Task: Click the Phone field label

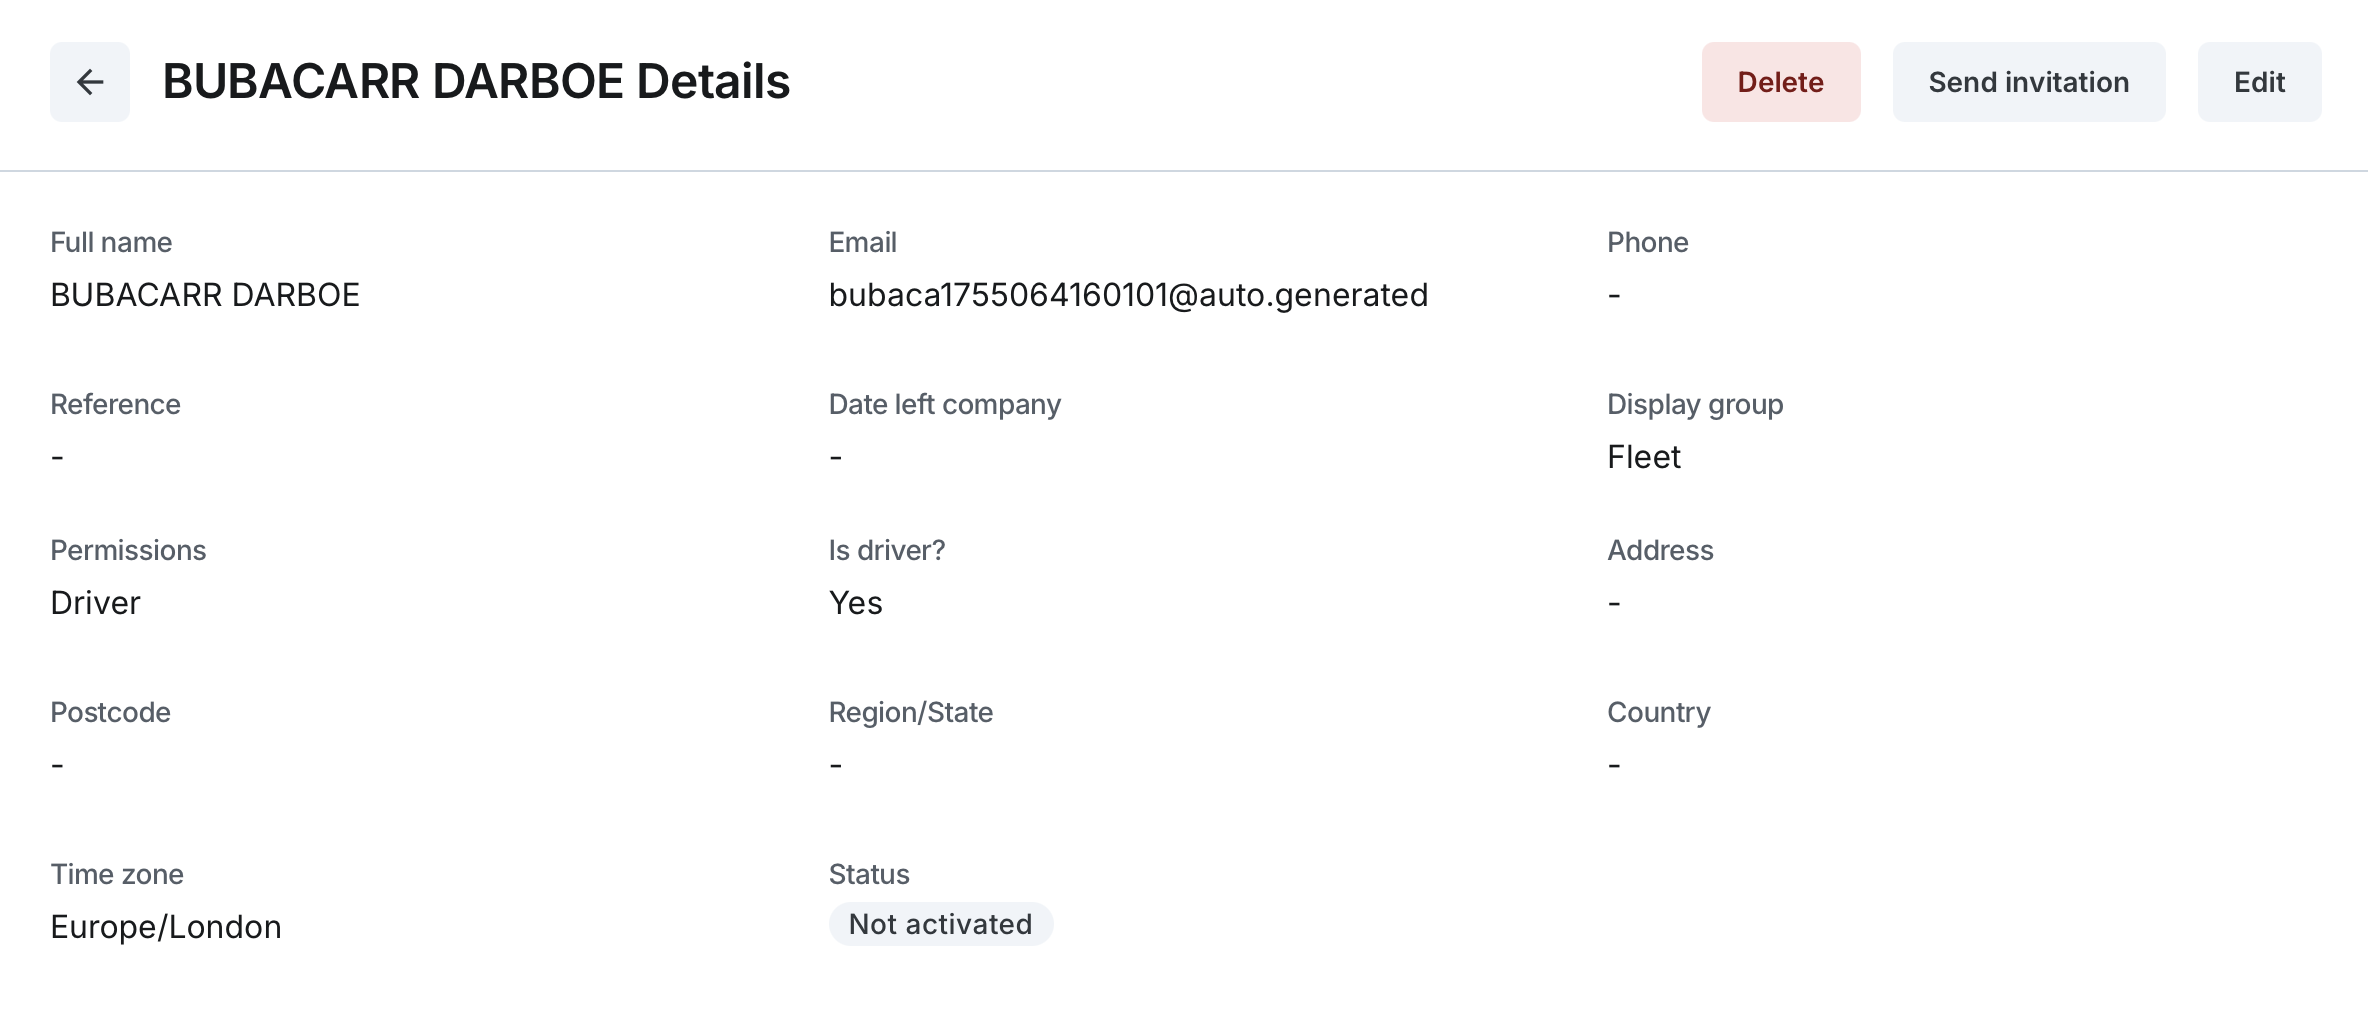Action: (x=1647, y=242)
